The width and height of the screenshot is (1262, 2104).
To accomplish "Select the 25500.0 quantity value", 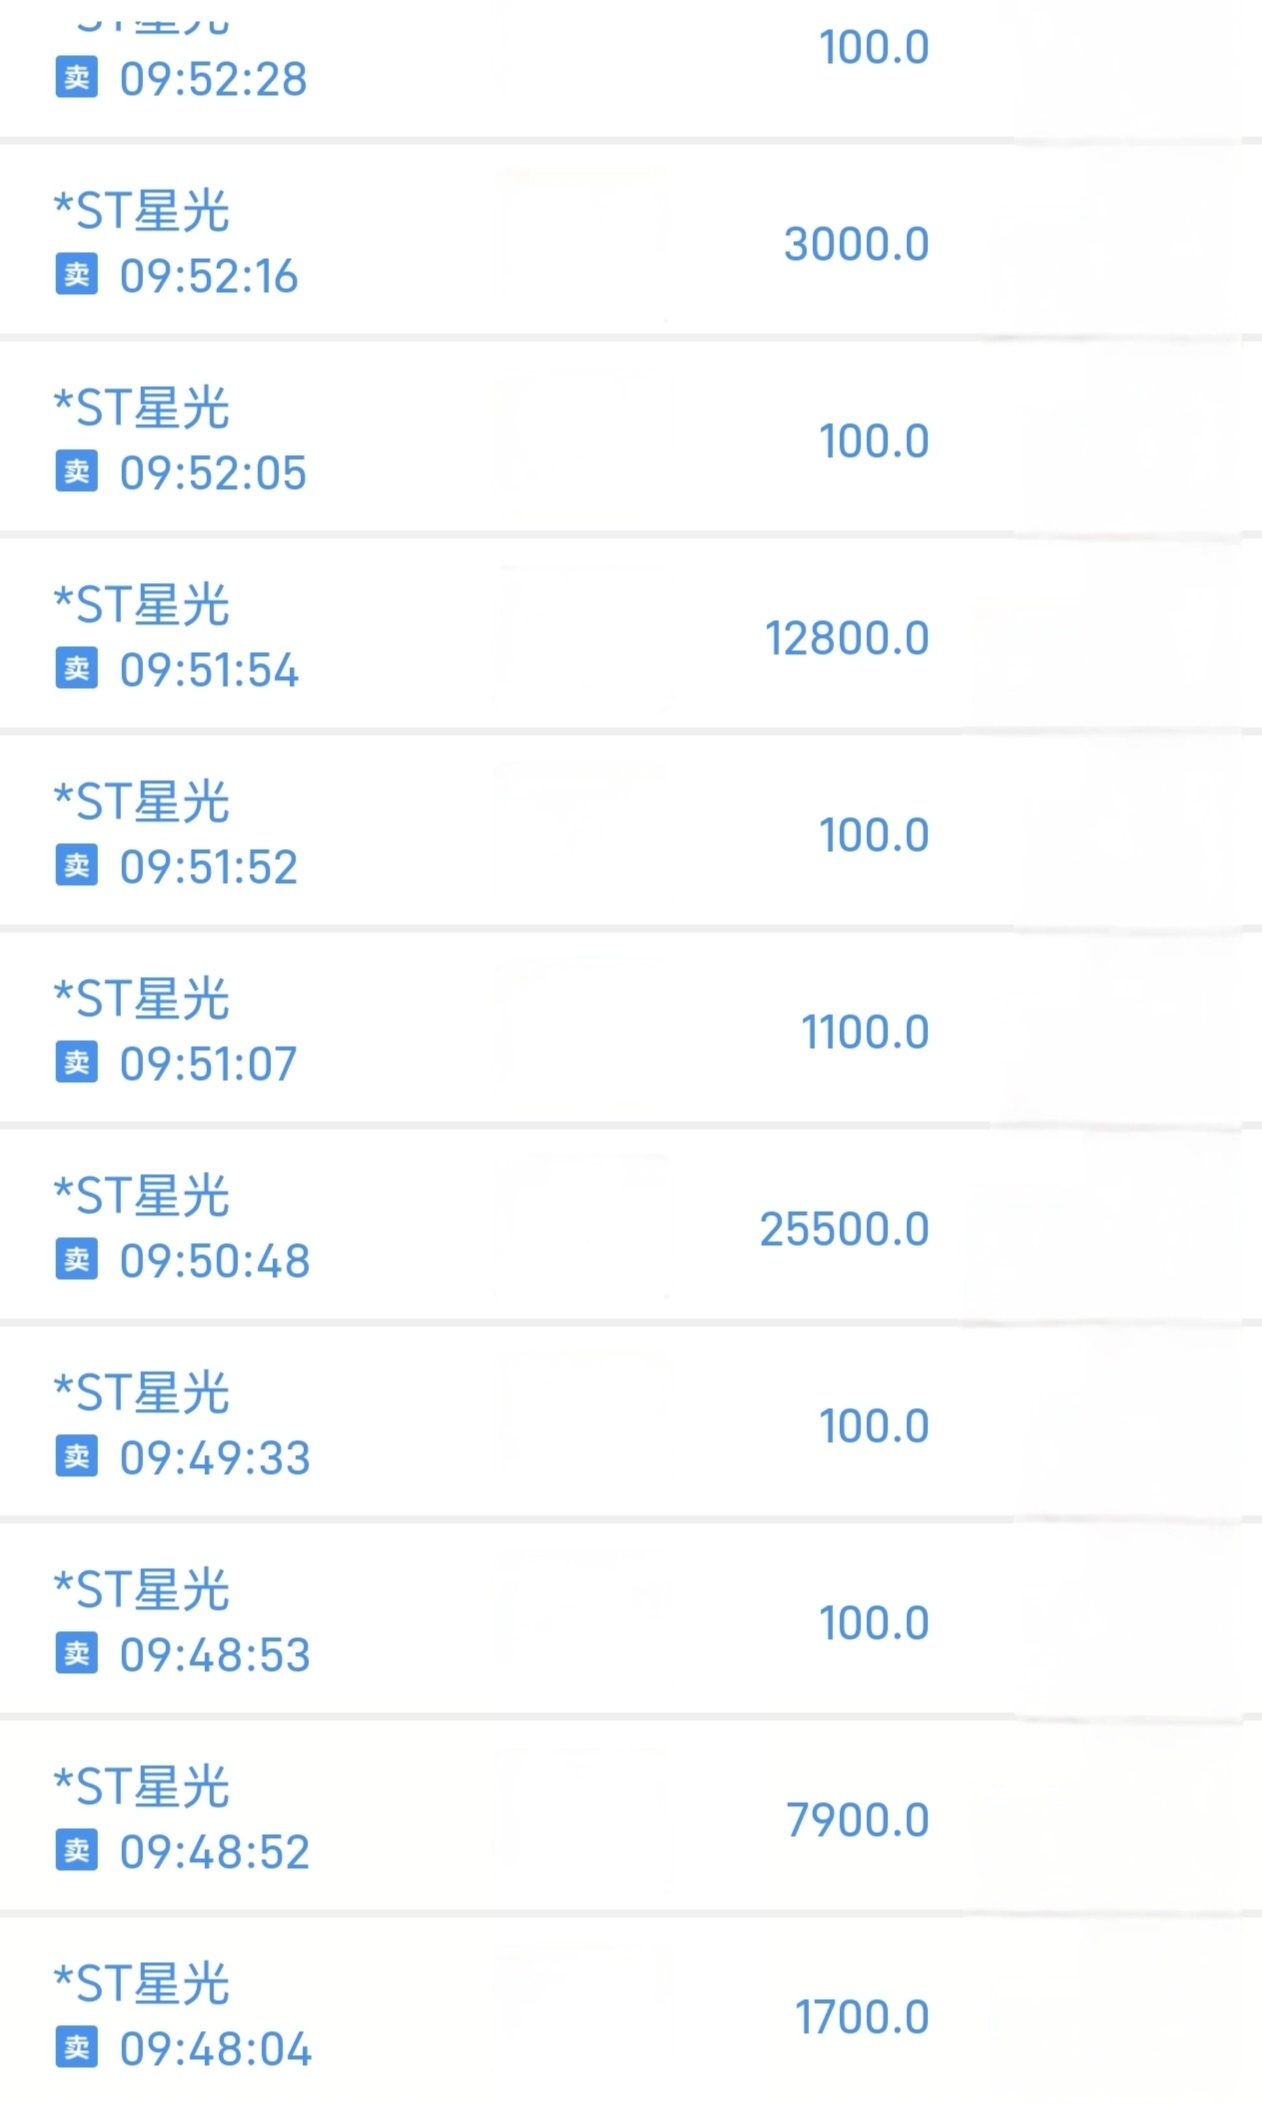I will tap(844, 1229).
